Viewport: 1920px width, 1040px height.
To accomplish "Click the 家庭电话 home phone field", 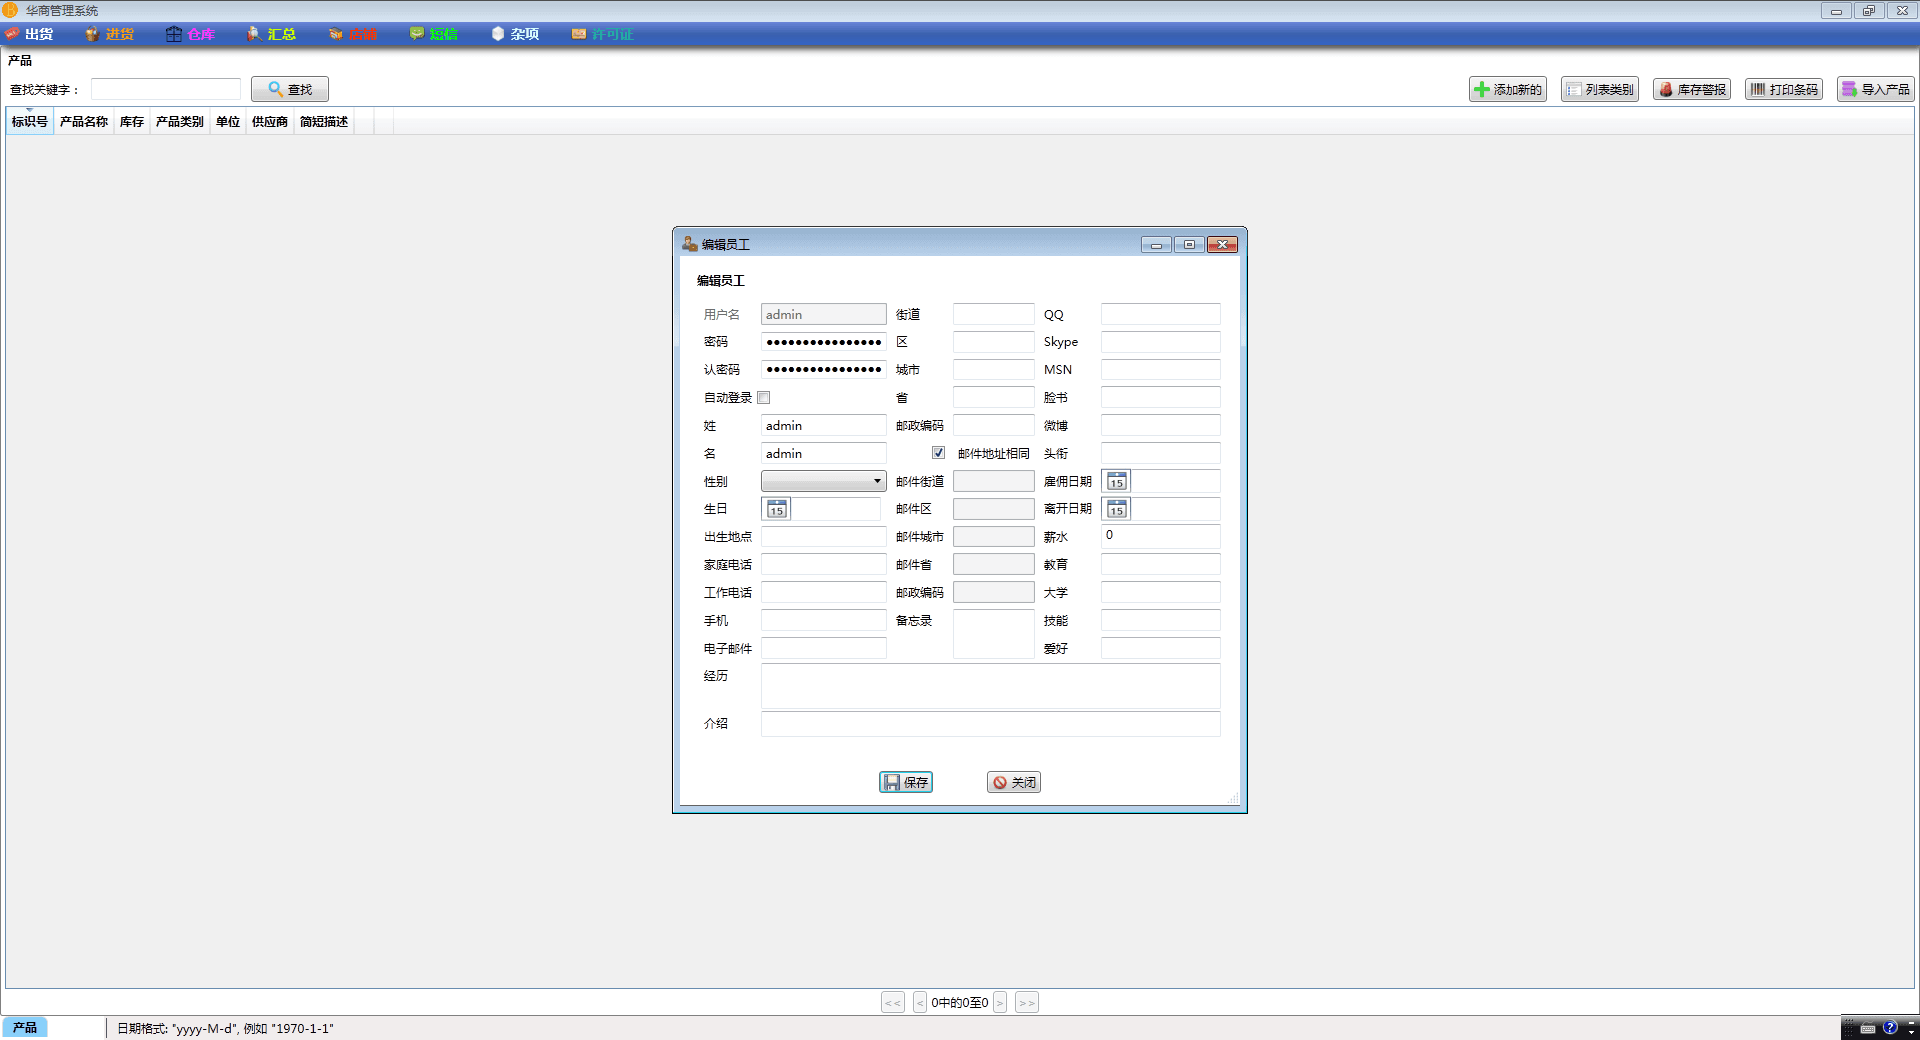I will [824, 565].
